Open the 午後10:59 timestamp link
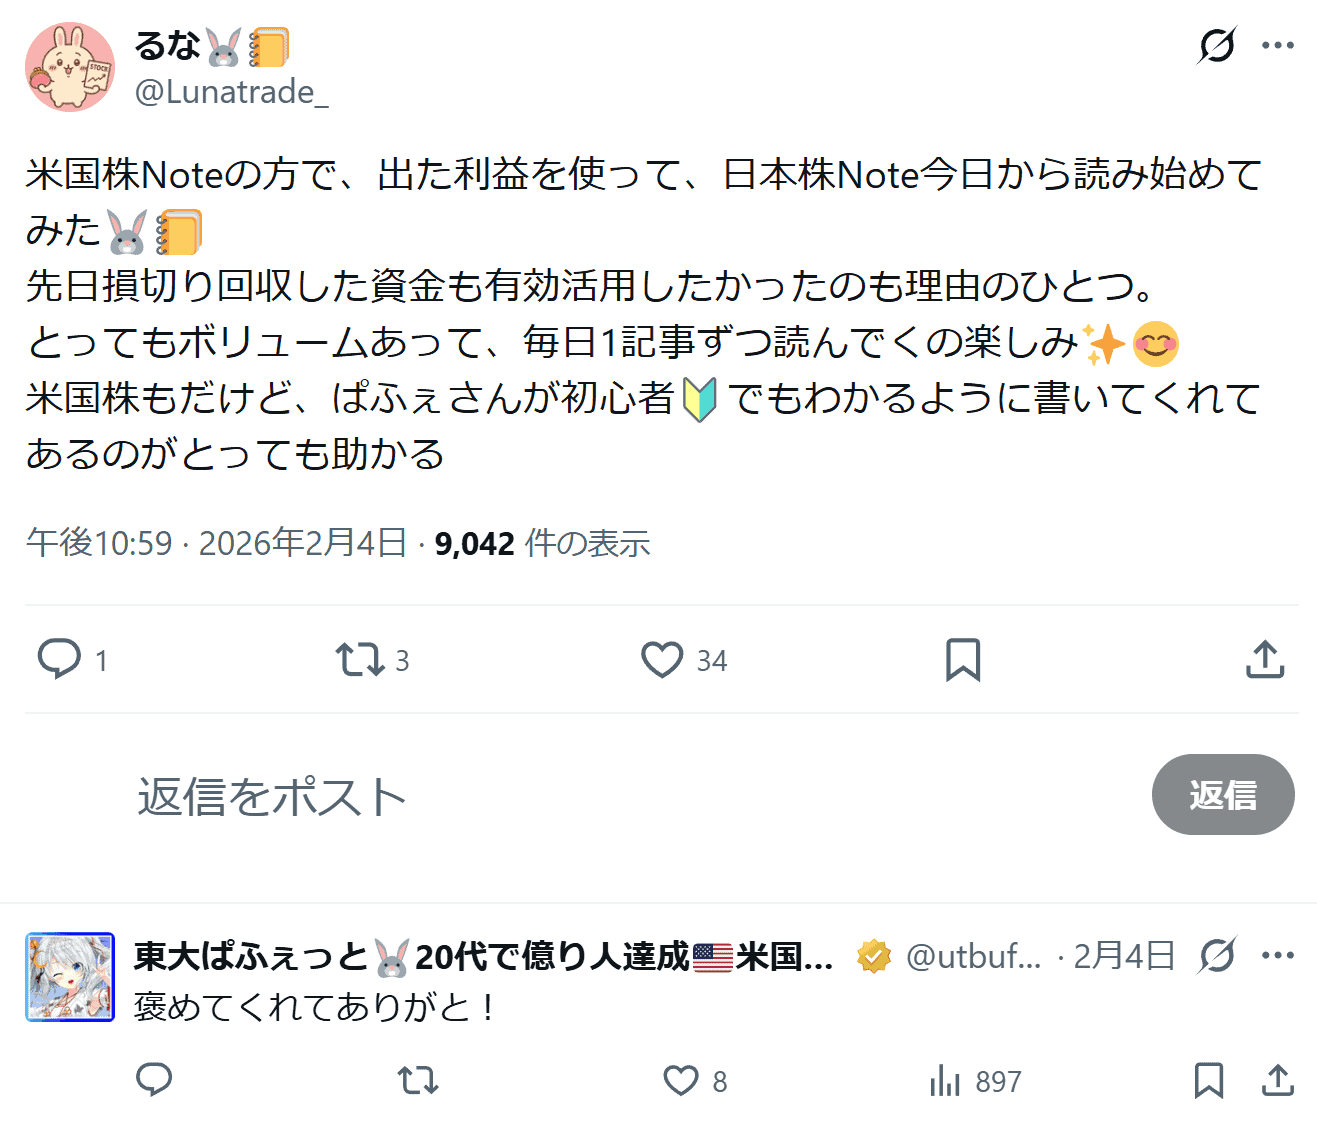The image size is (1317, 1129). [99, 543]
